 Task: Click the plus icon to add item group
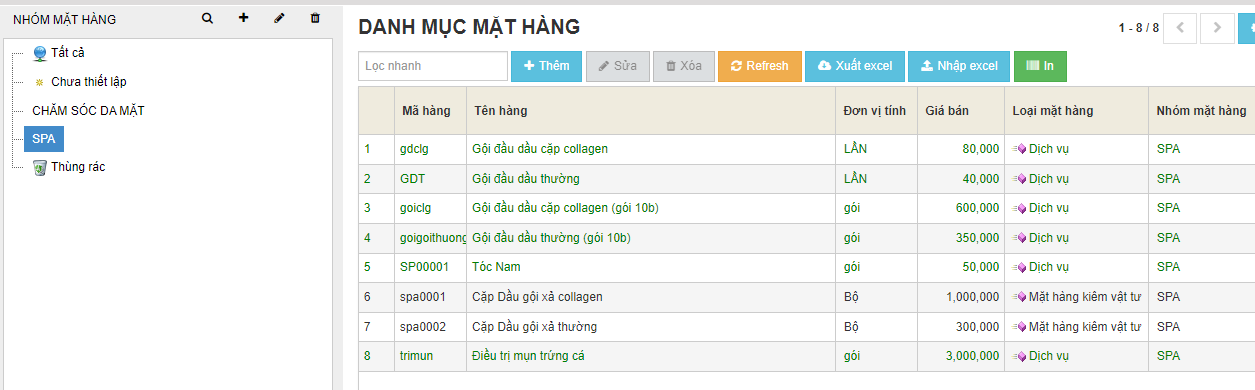pyautogui.click(x=243, y=18)
